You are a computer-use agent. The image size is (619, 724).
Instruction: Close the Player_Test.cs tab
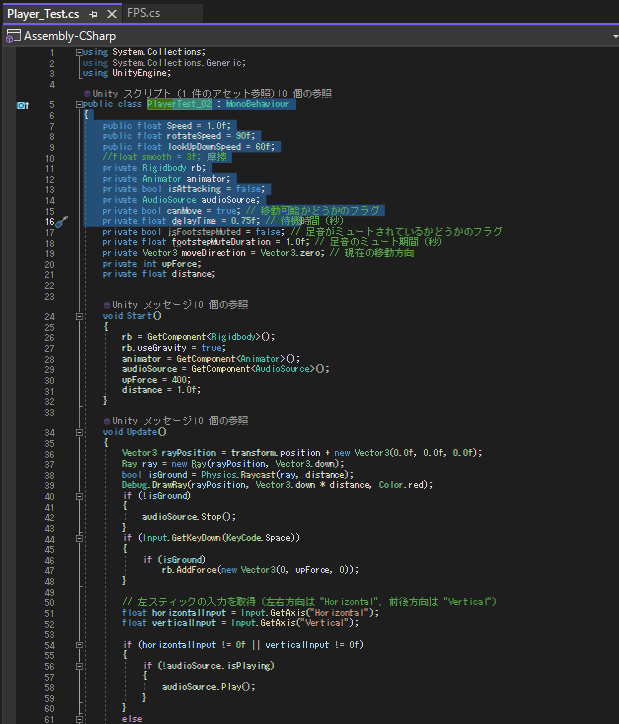click(112, 14)
